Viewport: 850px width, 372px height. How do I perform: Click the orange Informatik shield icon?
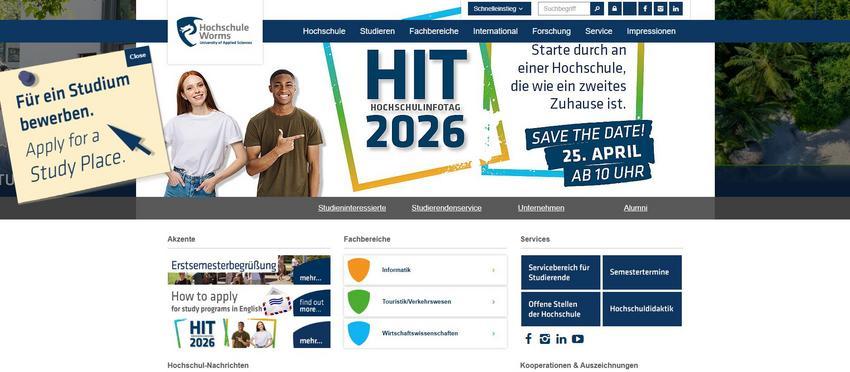(x=358, y=270)
